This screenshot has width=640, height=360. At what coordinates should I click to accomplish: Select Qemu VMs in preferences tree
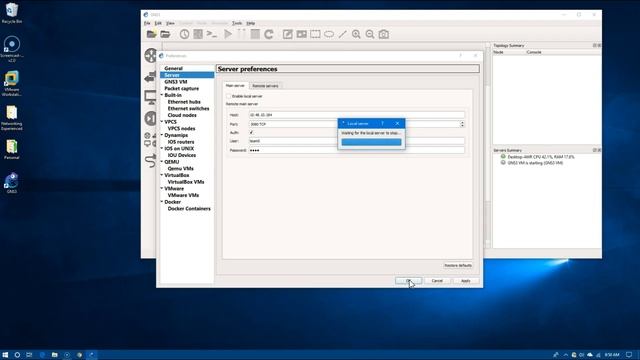181,169
